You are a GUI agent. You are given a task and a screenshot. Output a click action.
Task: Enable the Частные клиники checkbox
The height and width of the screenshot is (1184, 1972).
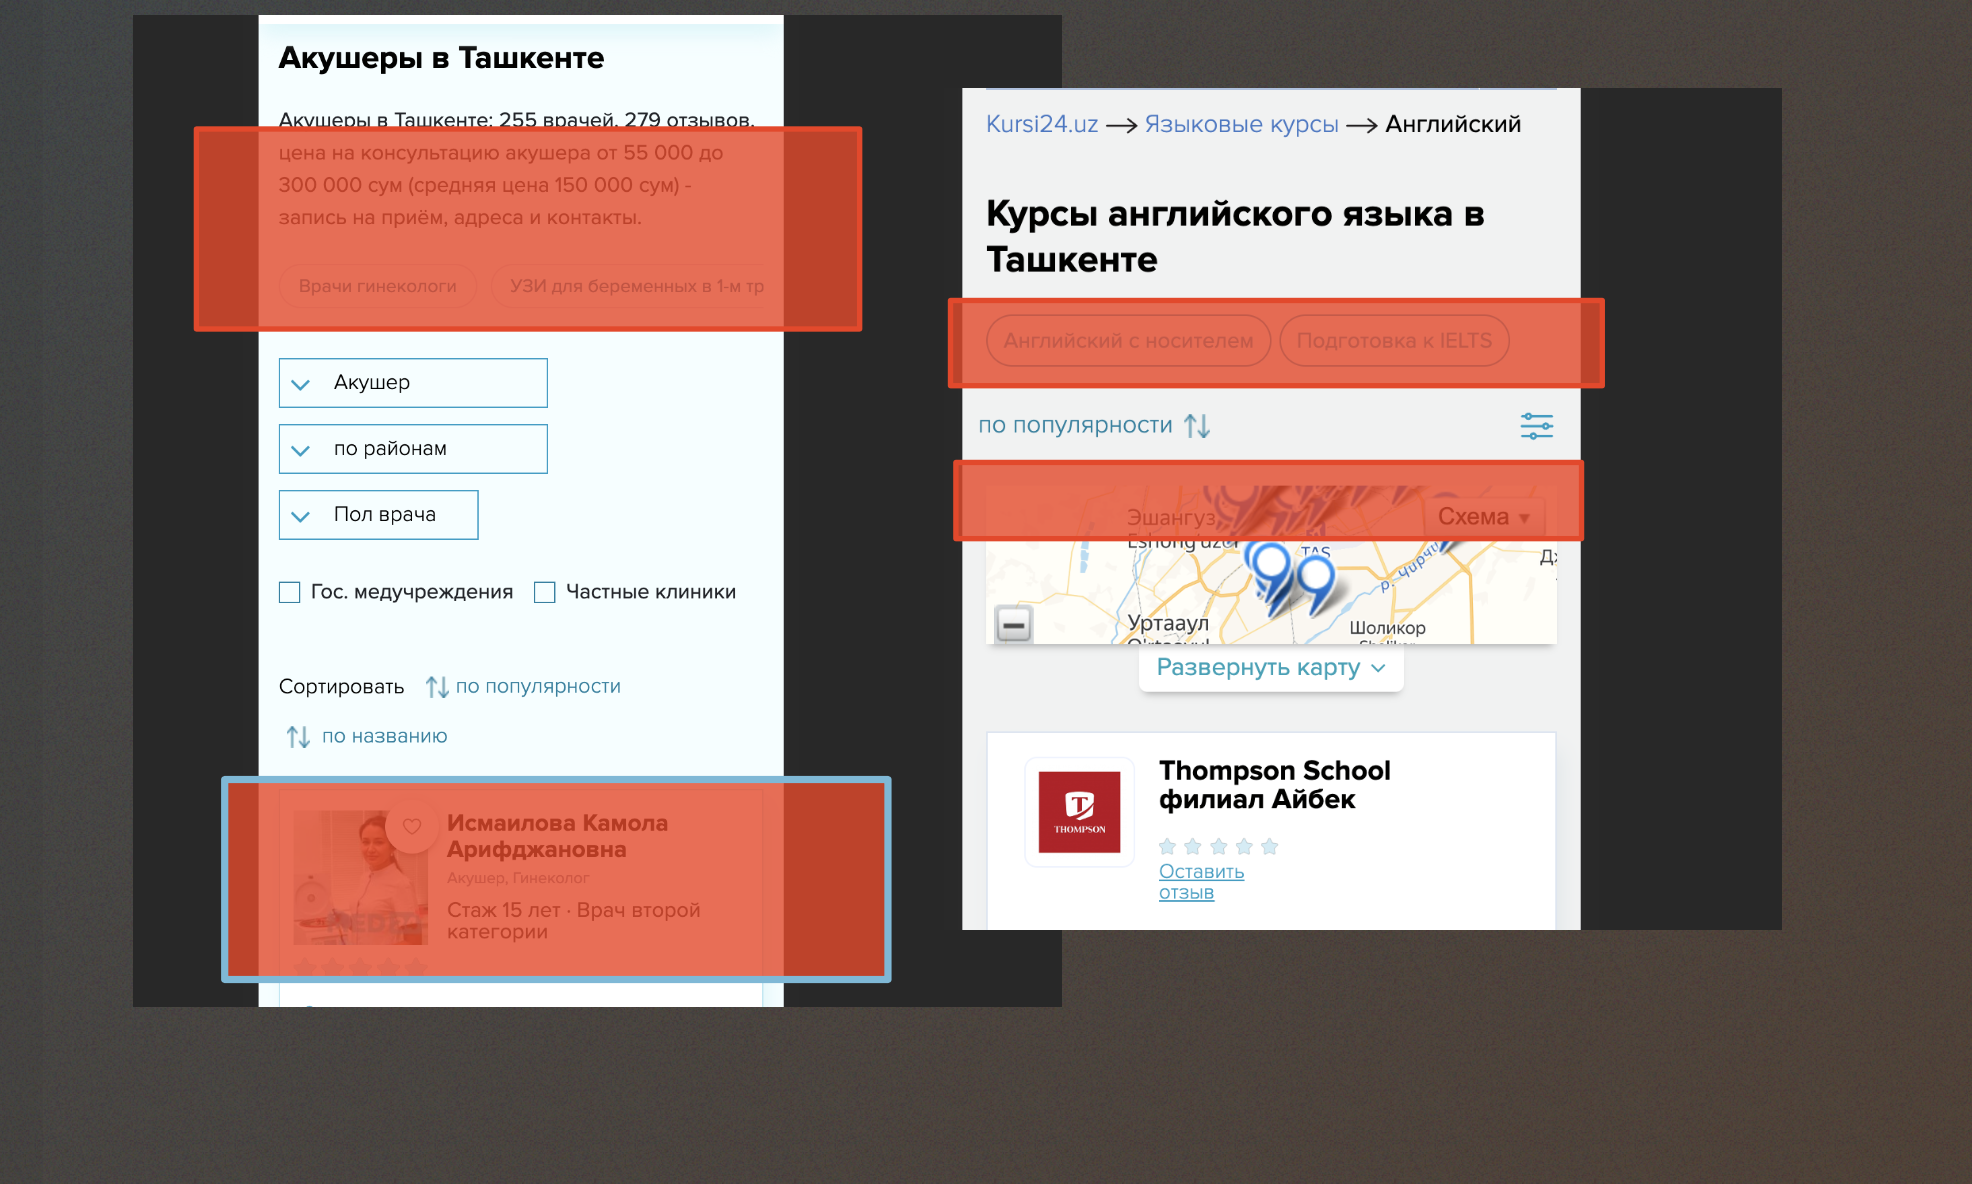[x=545, y=592]
